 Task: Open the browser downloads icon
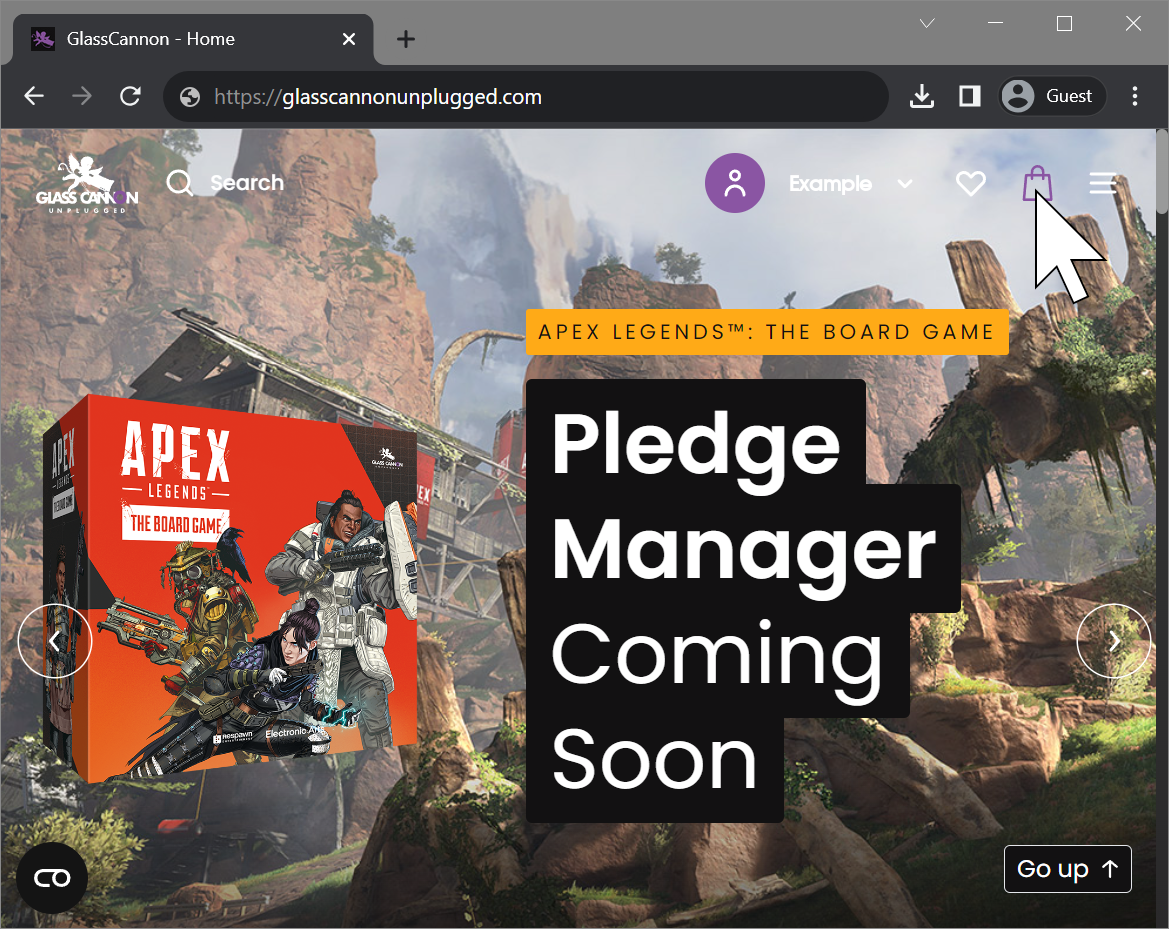point(922,97)
